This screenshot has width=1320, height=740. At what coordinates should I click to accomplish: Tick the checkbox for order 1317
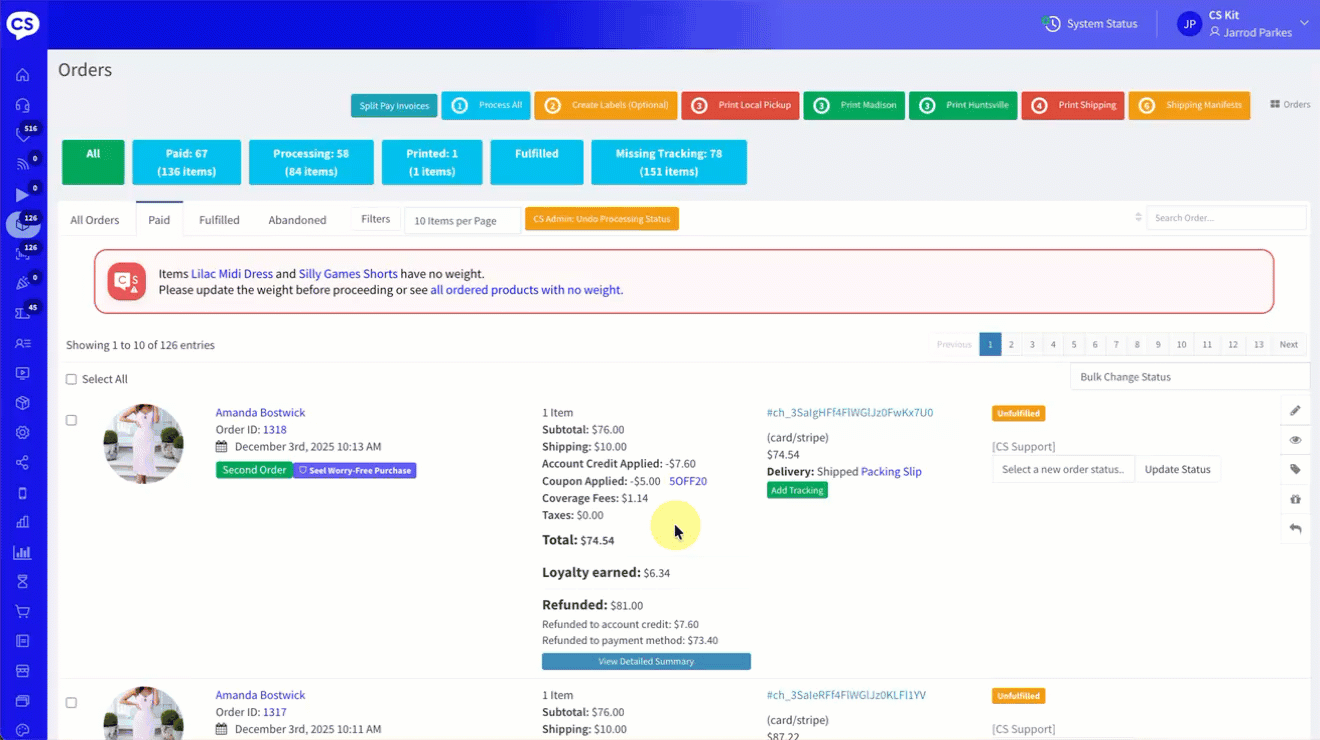[x=71, y=703]
